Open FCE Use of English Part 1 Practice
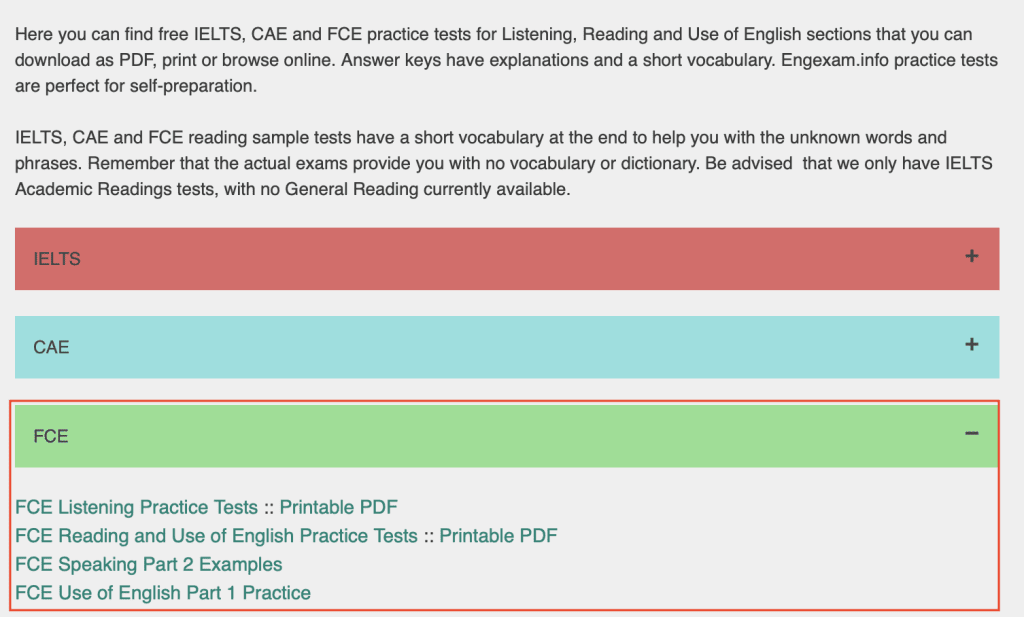This screenshot has height=617, width=1024. 163,593
